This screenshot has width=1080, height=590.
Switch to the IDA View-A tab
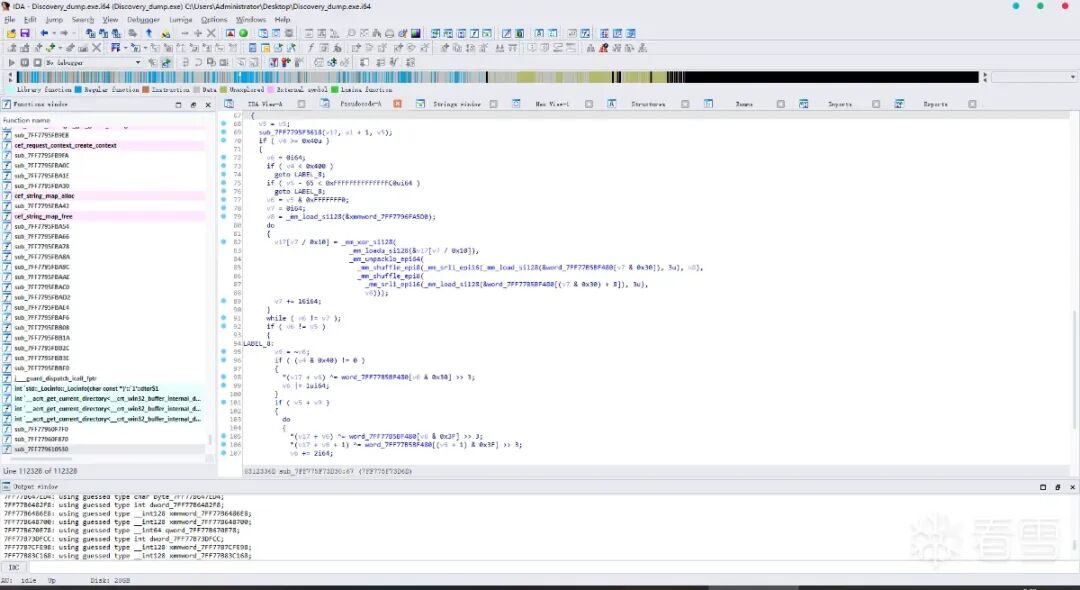point(264,104)
